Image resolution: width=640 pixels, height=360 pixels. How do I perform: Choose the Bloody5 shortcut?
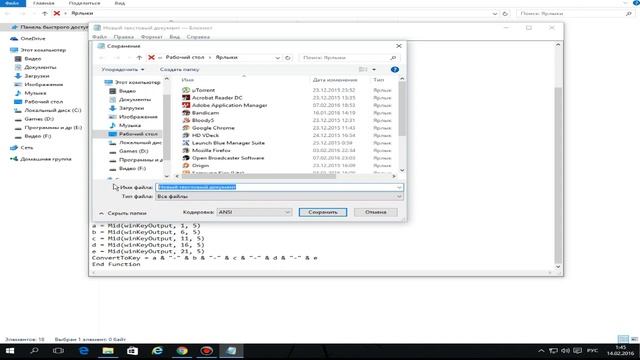pos(198,120)
